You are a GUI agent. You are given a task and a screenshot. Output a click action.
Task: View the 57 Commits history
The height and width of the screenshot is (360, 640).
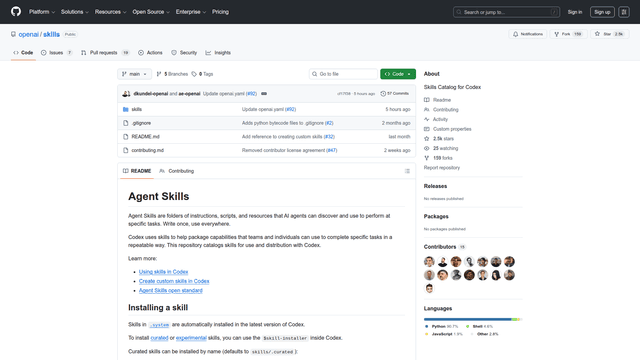click(395, 93)
